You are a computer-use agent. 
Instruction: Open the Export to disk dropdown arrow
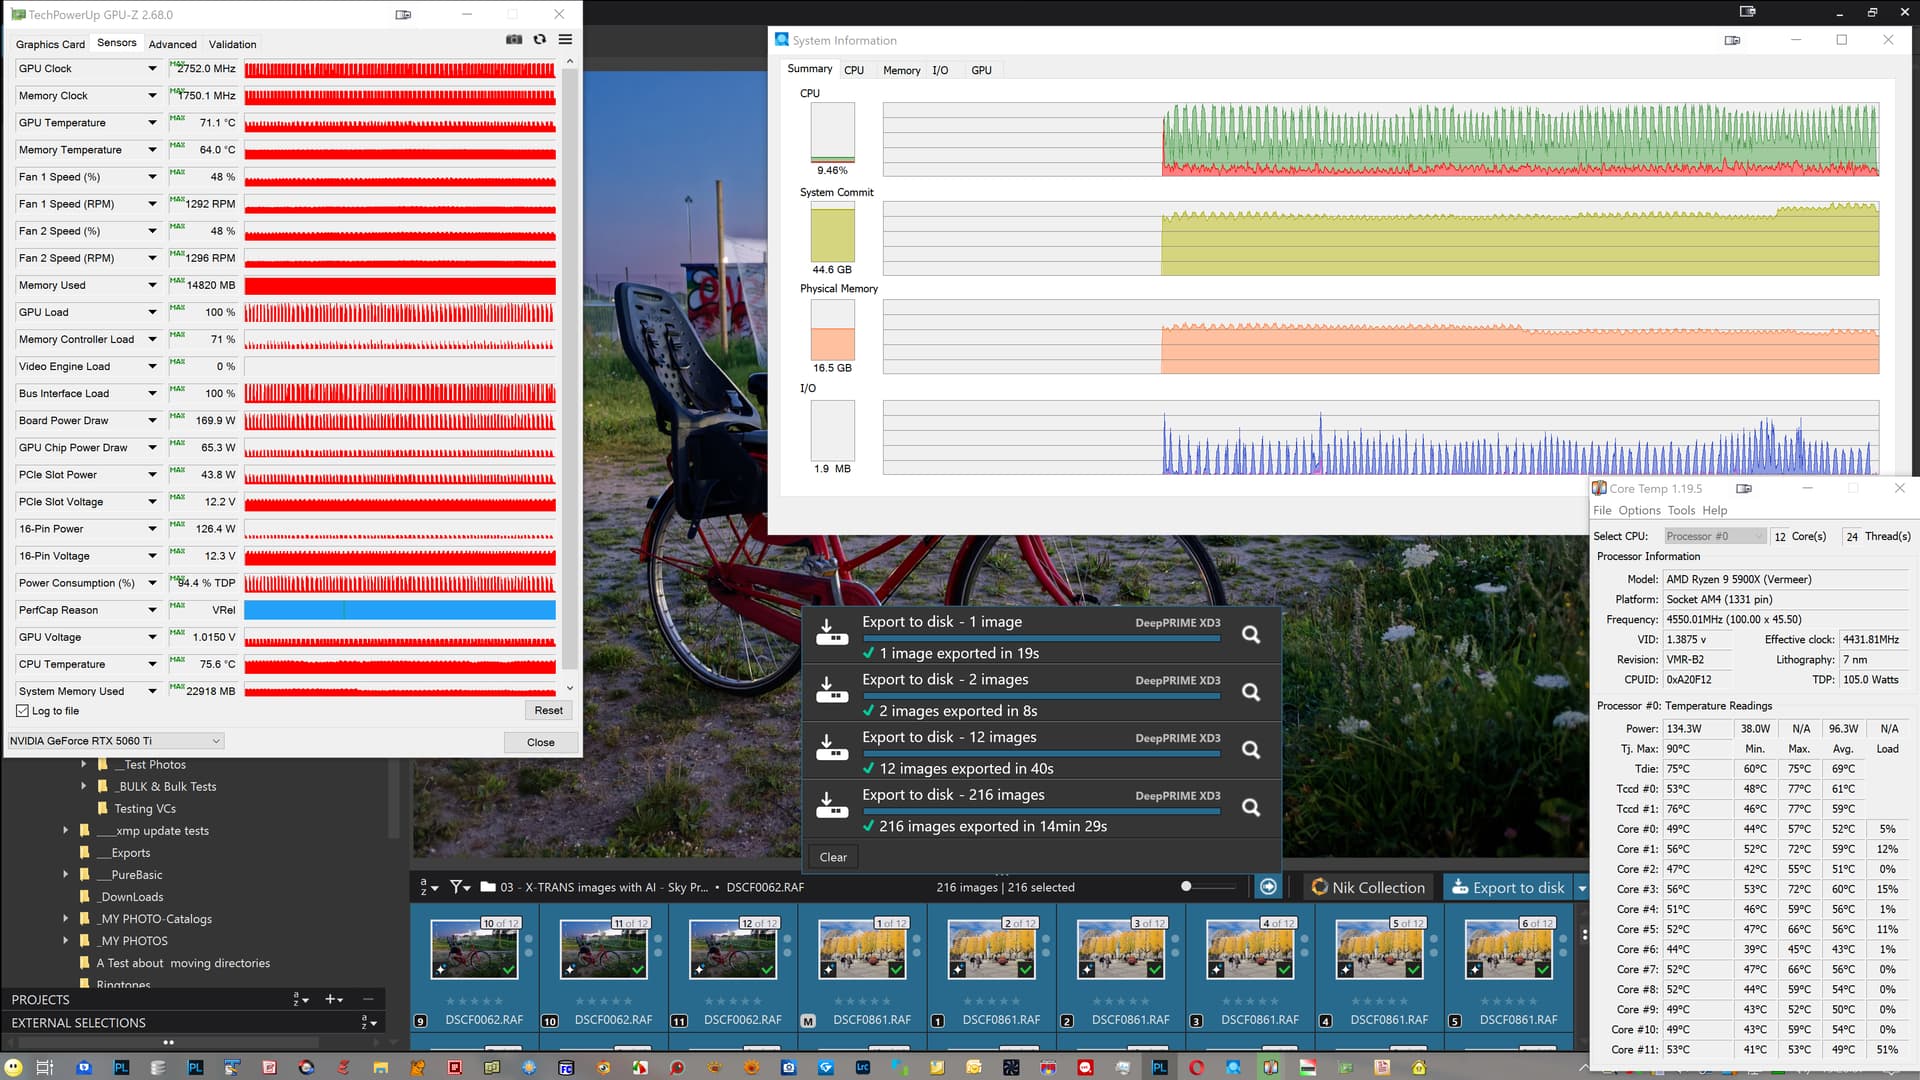(x=1582, y=888)
